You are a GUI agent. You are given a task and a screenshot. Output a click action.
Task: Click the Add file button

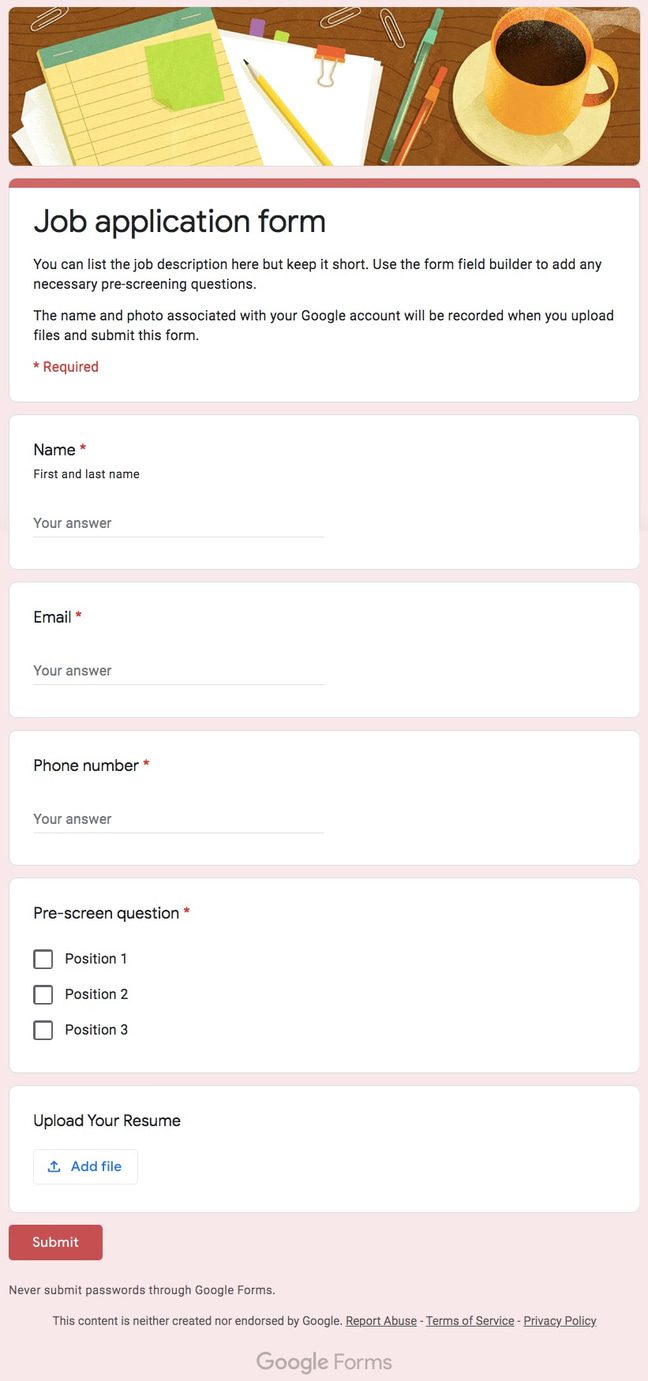pos(85,1166)
